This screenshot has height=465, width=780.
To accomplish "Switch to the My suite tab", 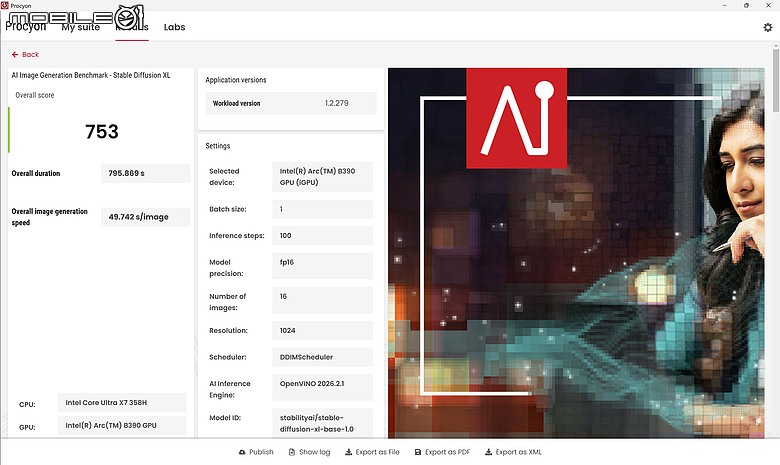I will pyautogui.click(x=81, y=27).
